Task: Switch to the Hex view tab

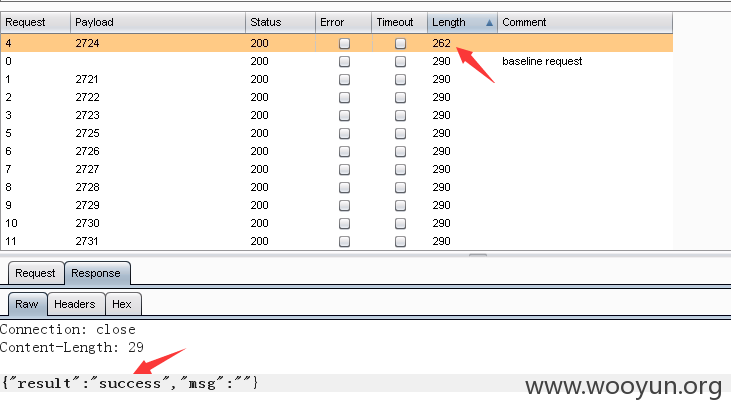Action: 123,304
